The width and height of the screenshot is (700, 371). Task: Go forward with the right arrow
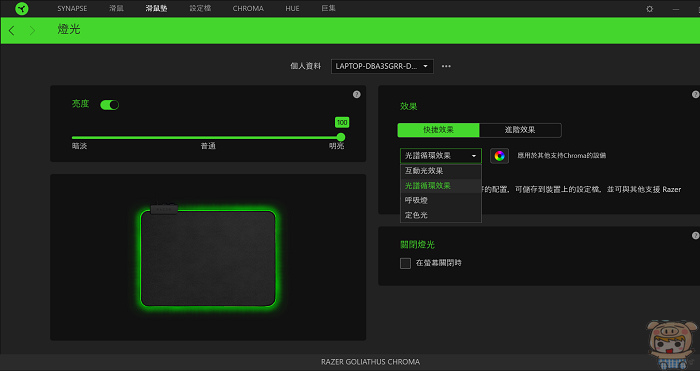coord(32,30)
